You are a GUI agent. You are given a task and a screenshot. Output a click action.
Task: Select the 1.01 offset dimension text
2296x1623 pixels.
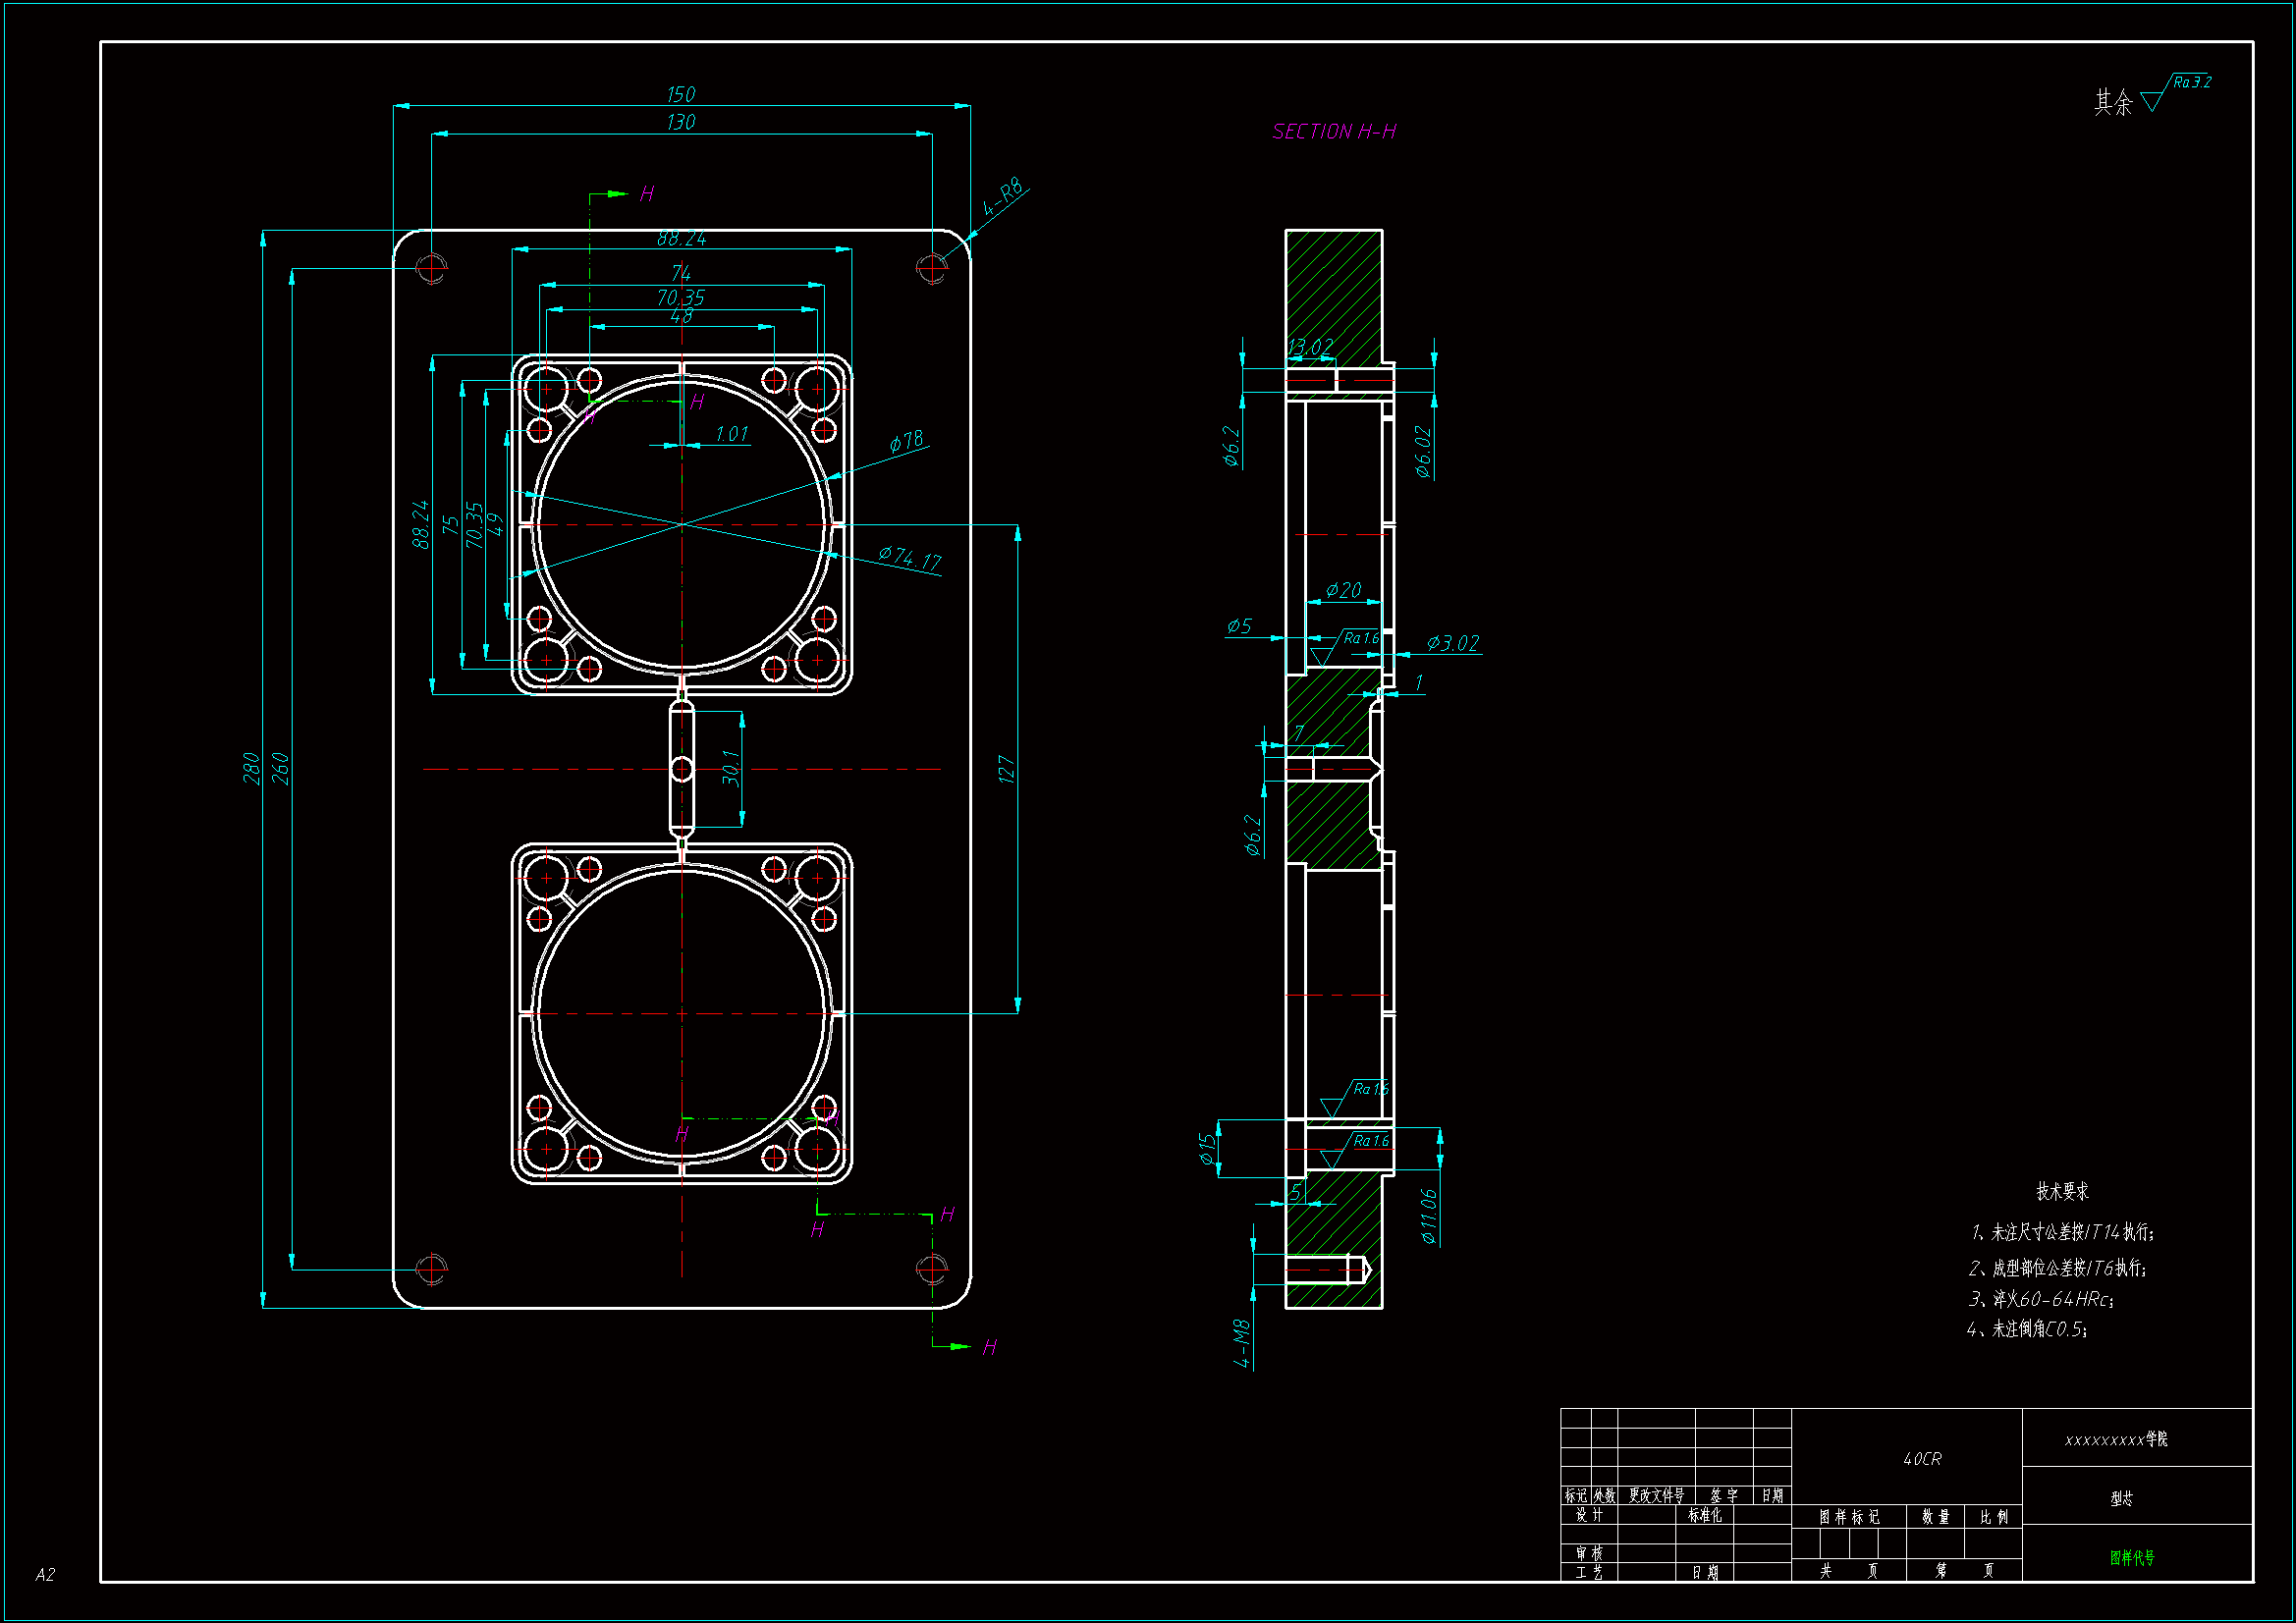tap(731, 434)
